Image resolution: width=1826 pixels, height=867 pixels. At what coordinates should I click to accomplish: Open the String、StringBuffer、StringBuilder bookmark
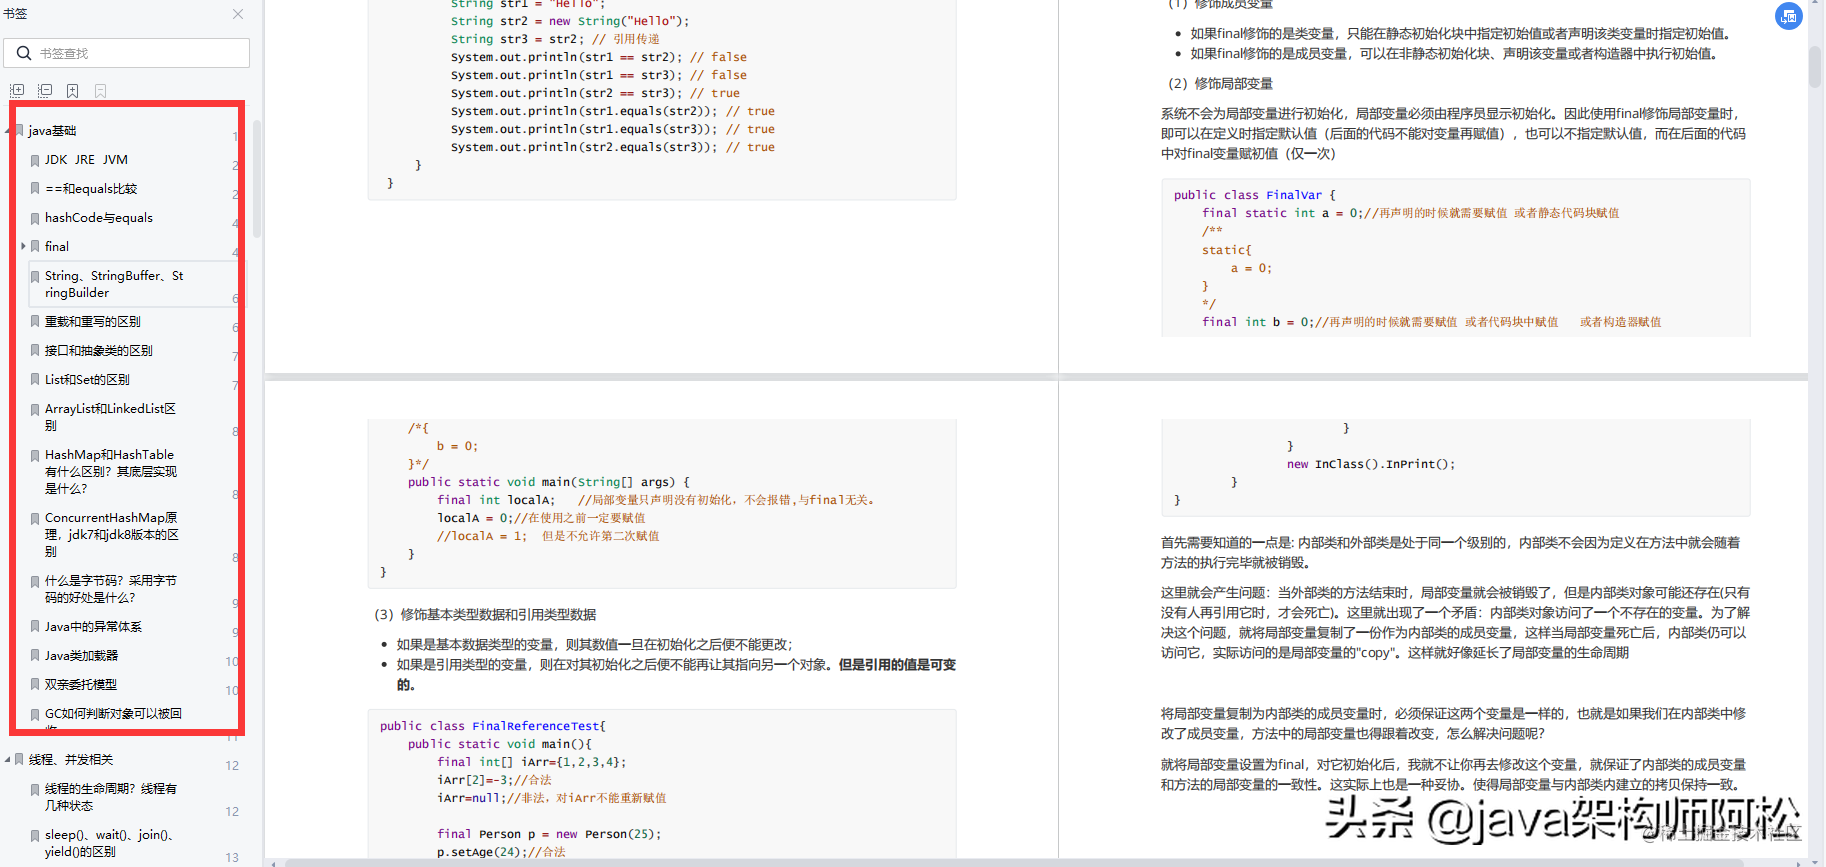coord(114,284)
